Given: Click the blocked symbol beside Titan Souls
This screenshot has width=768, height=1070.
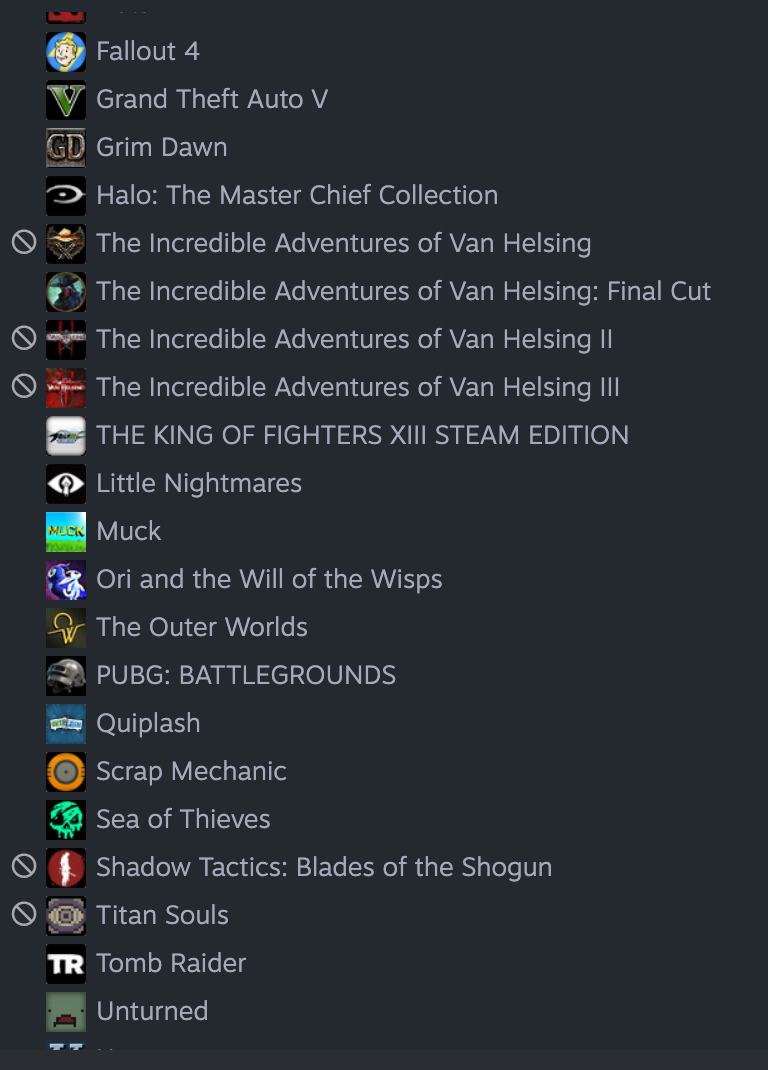Looking at the screenshot, I should click(24, 914).
